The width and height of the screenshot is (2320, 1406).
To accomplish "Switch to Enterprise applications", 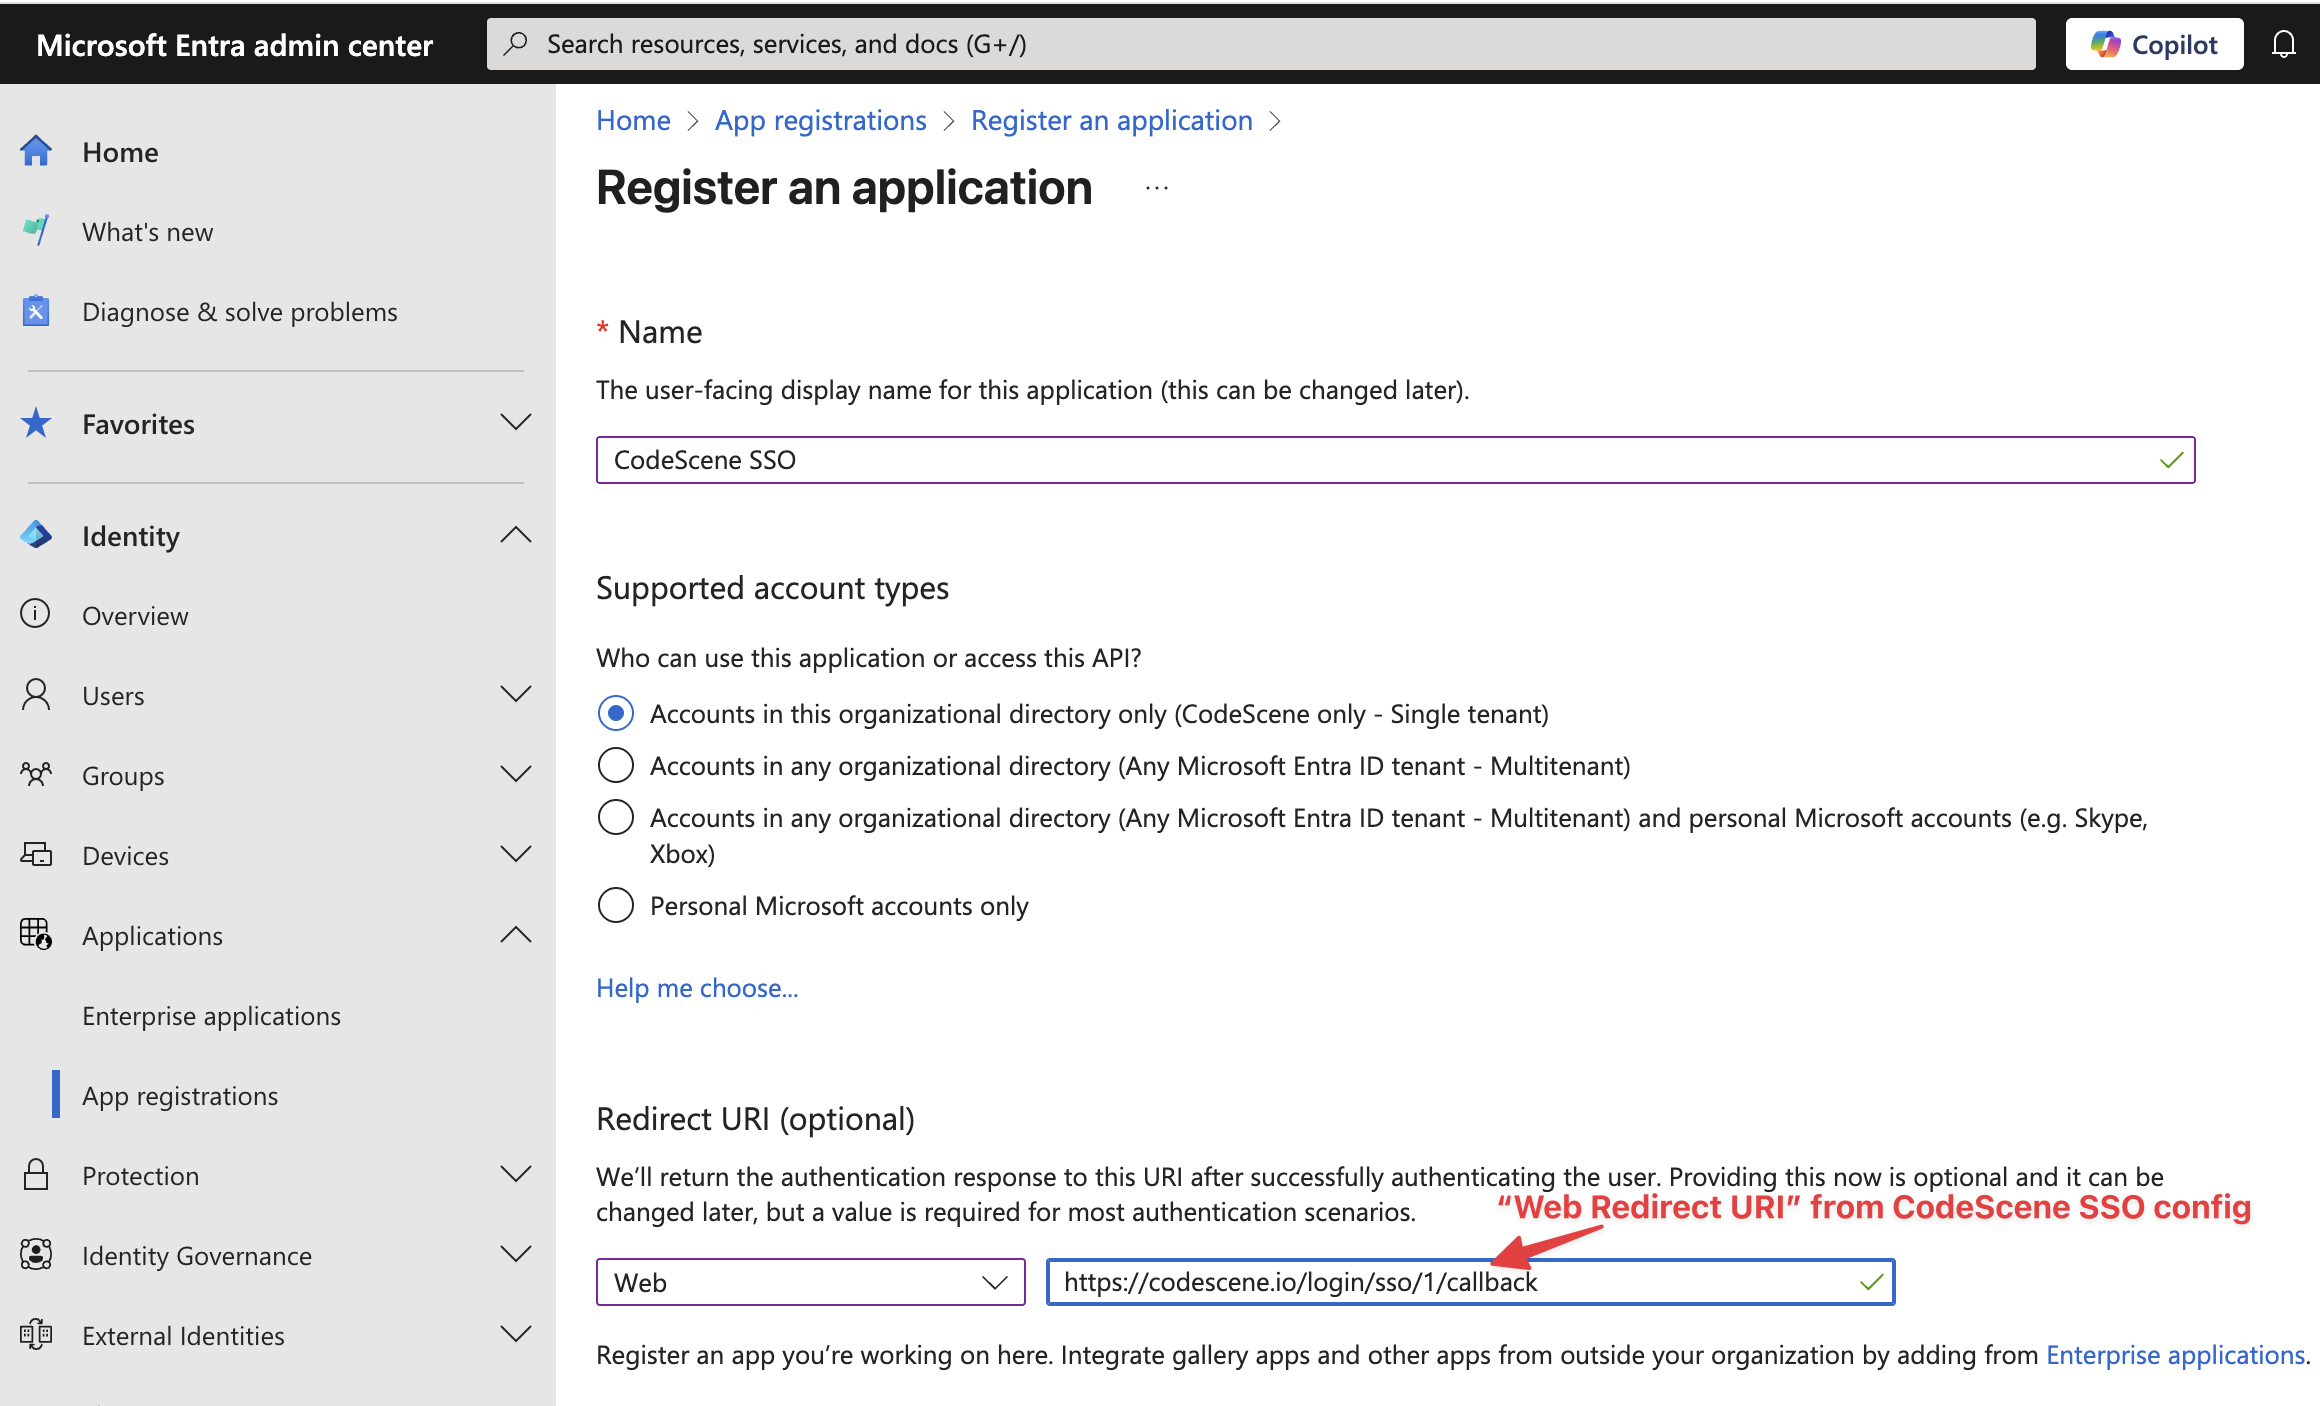I will [211, 1015].
